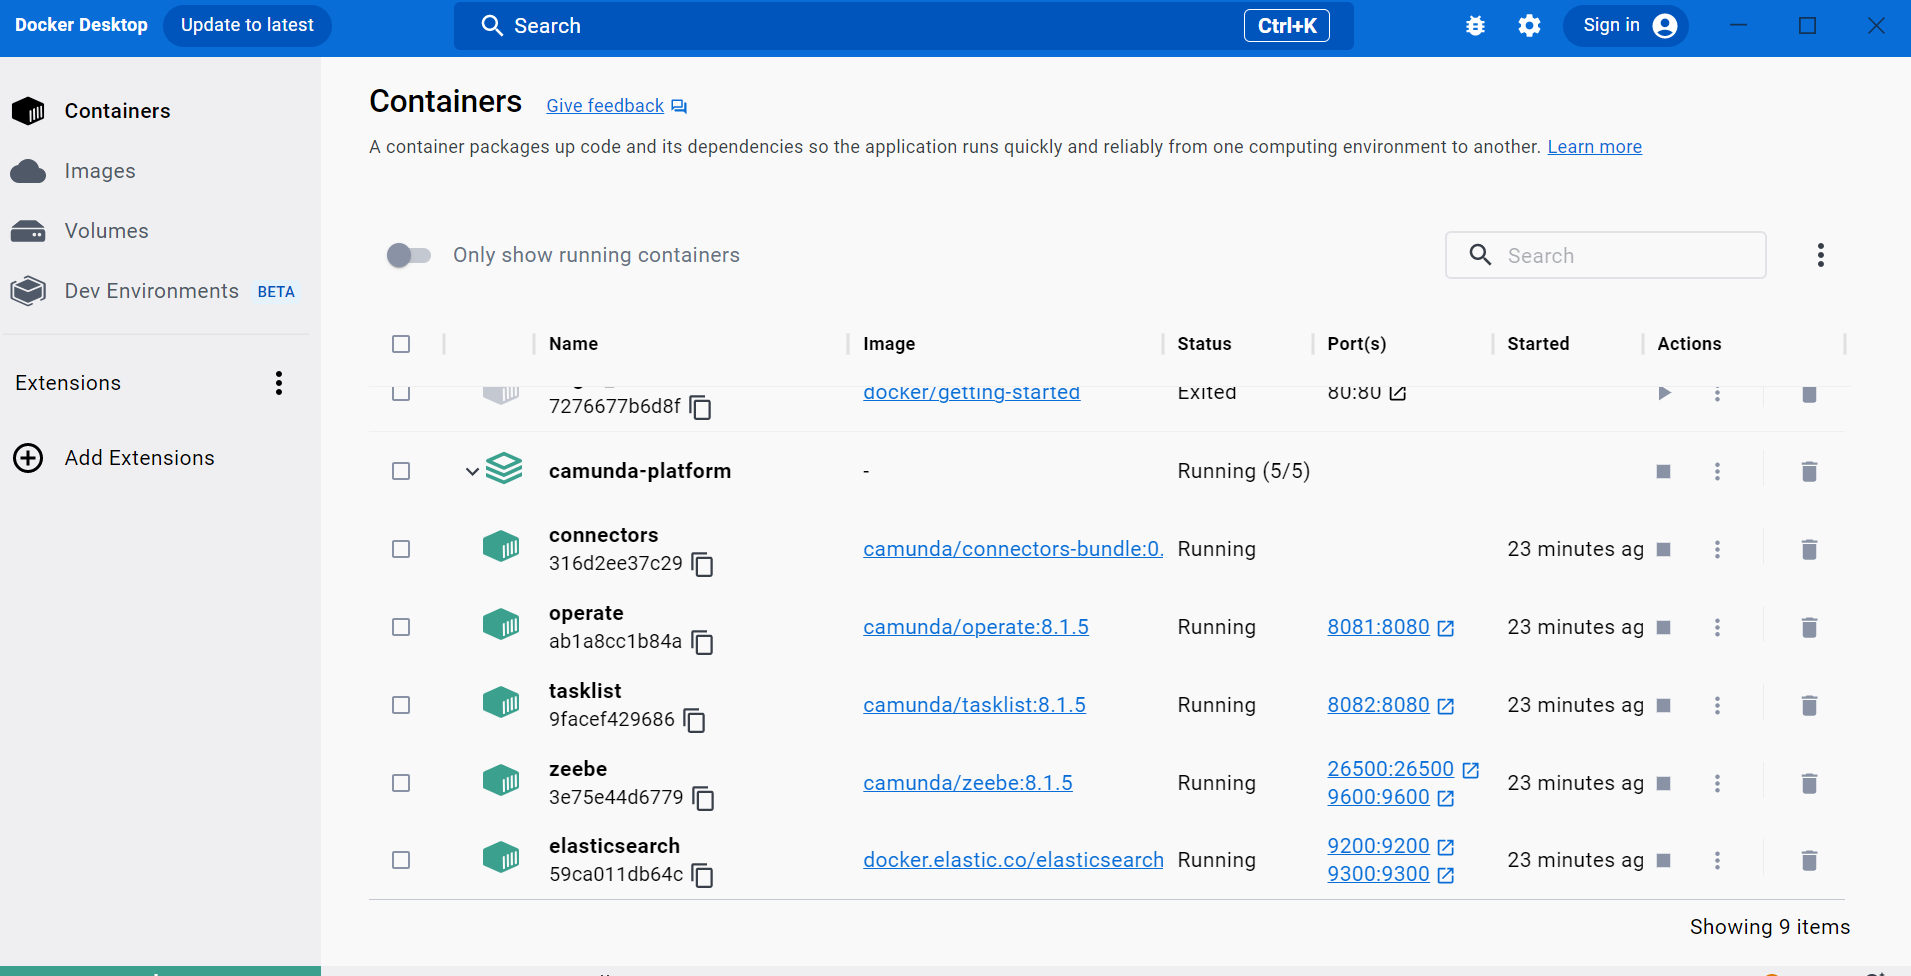Stop the camunda-platform stack
1911x976 pixels.
point(1664,471)
